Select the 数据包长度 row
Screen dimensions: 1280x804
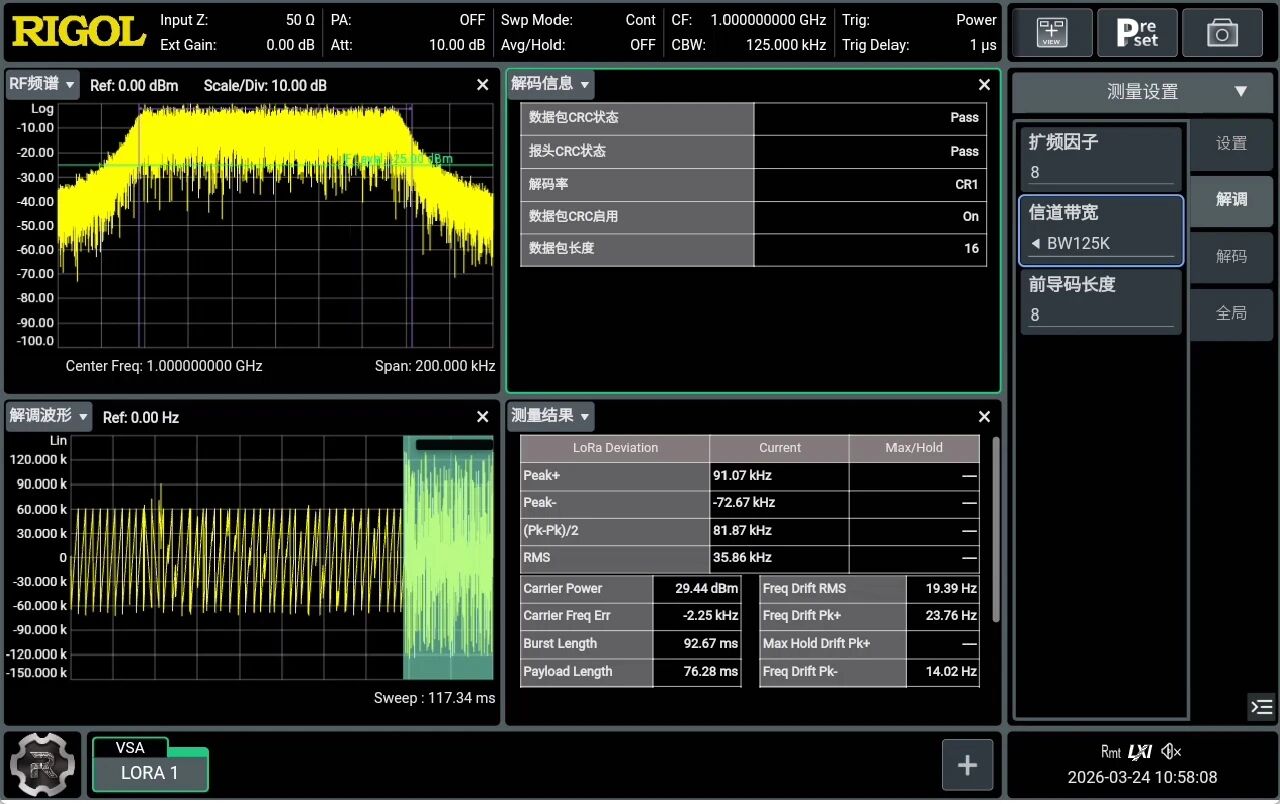pos(754,248)
